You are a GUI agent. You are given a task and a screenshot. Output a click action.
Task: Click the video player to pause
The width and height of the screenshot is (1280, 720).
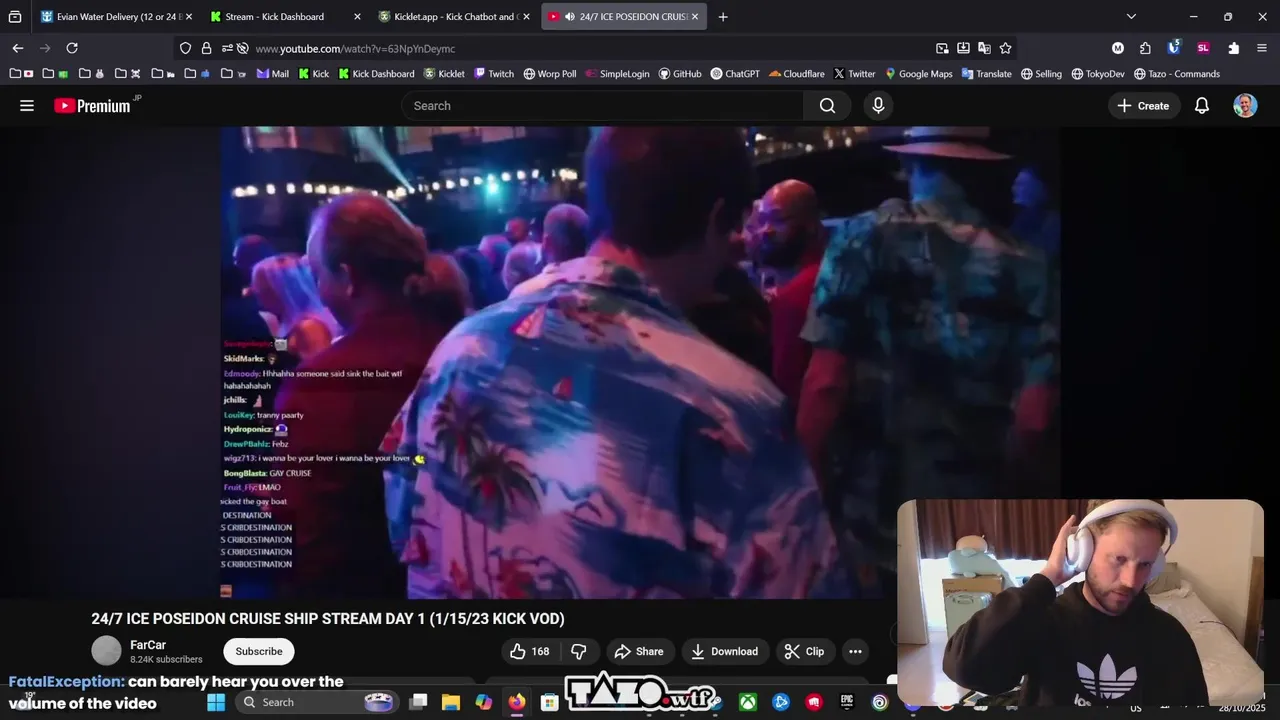640,362
